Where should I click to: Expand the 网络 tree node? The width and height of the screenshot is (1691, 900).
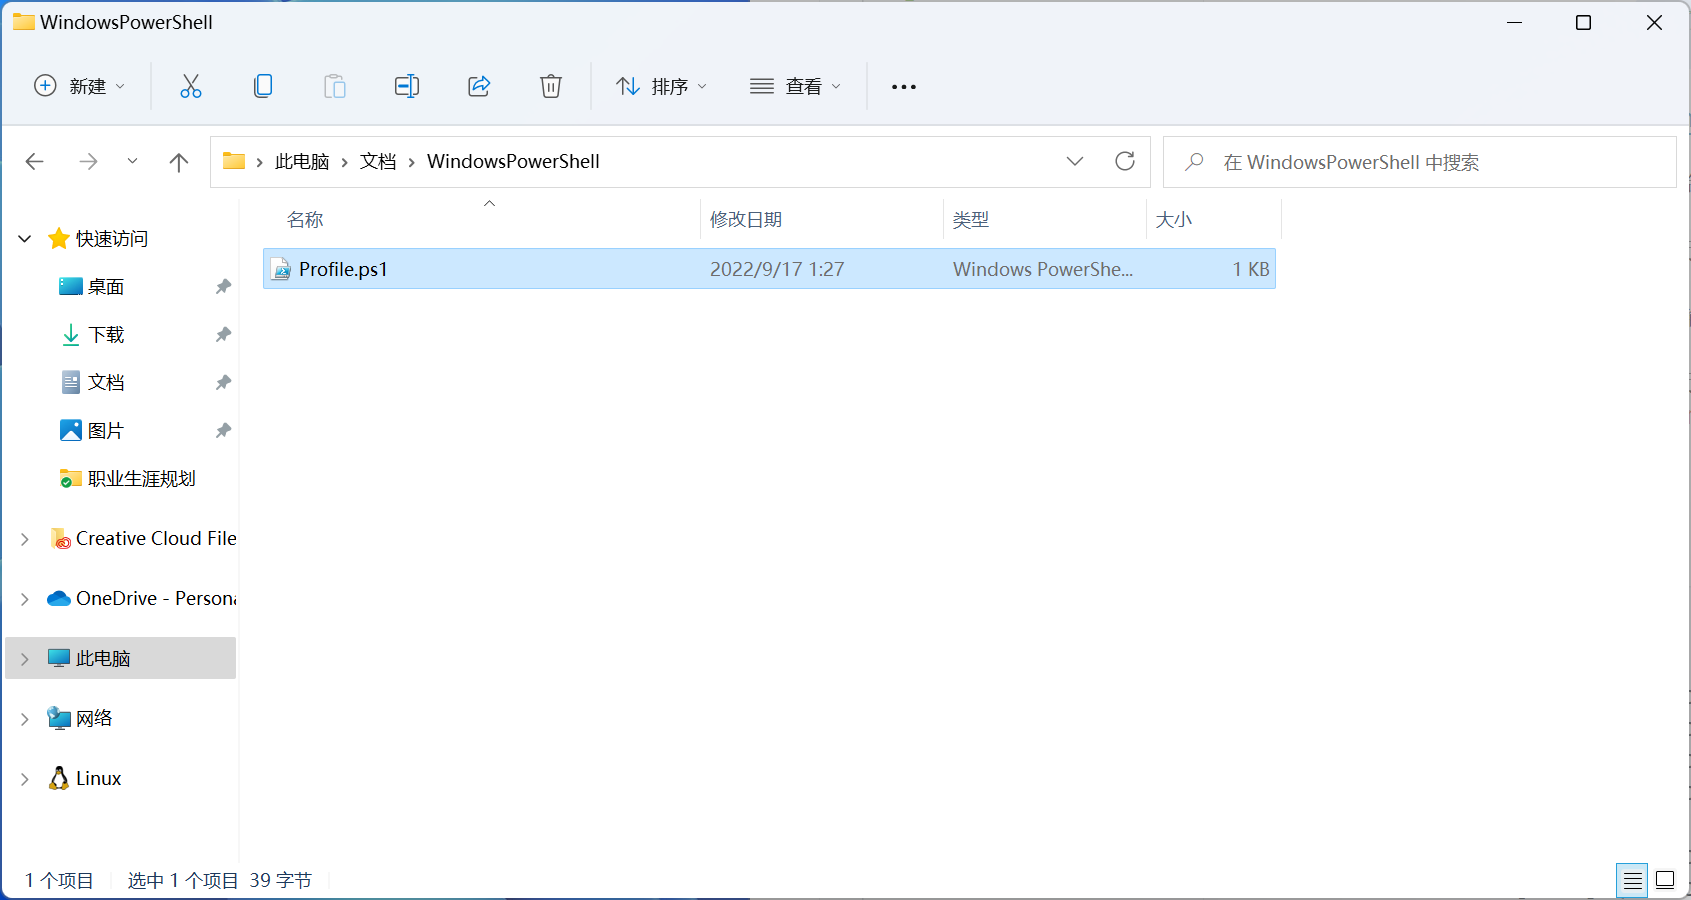(25, 719)
